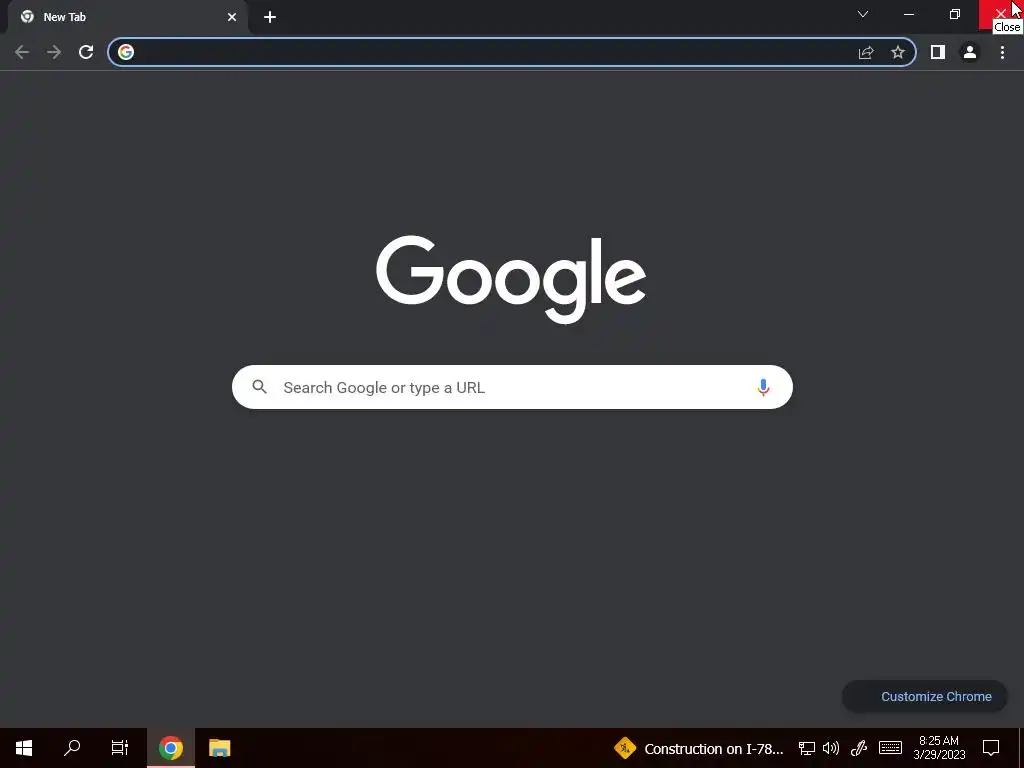Open the clock showing 8:25 AM
Viewport: 1024px width, 768px height.
[939, 748]
